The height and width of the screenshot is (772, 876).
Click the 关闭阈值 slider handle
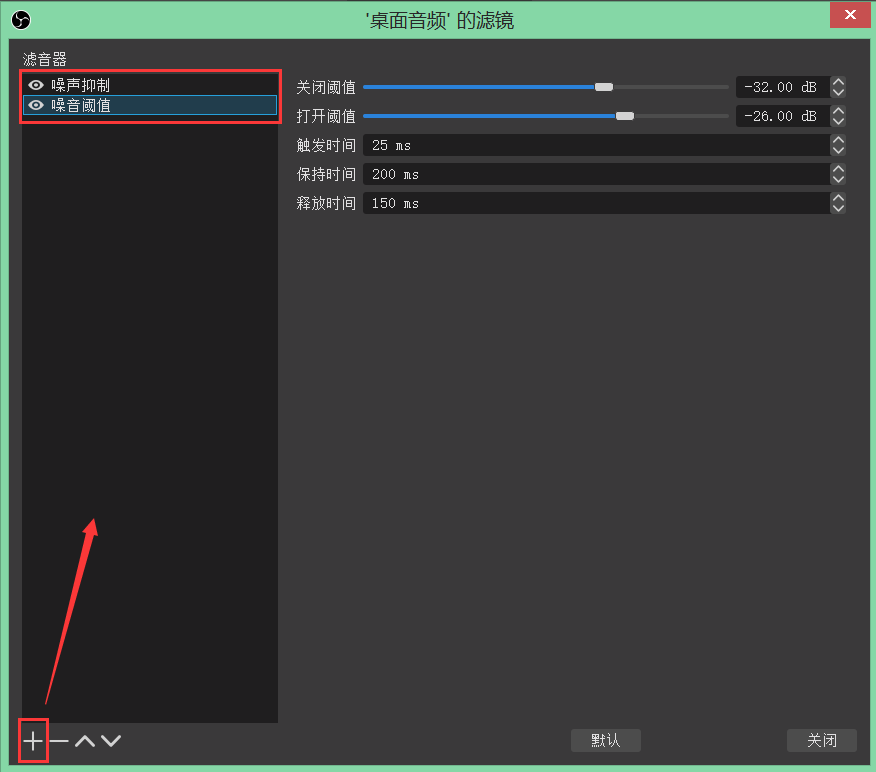(x=603, y=87)
